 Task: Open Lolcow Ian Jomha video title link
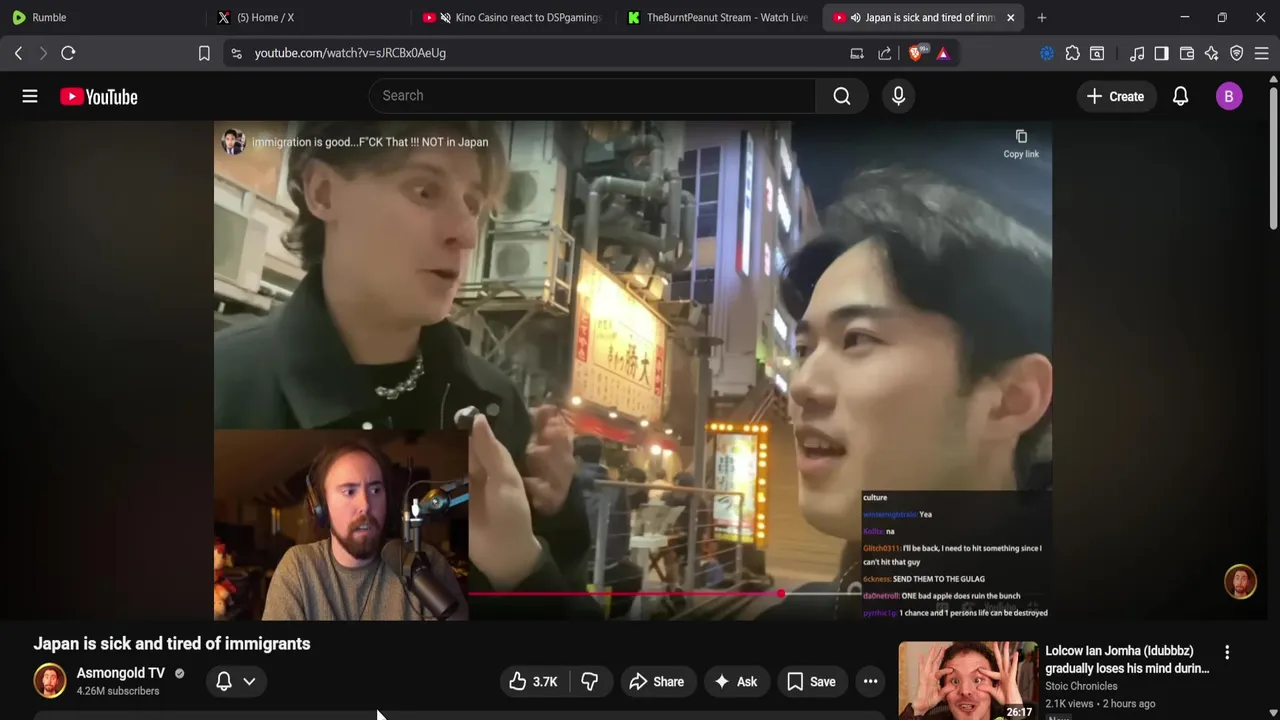point(1127,660)
